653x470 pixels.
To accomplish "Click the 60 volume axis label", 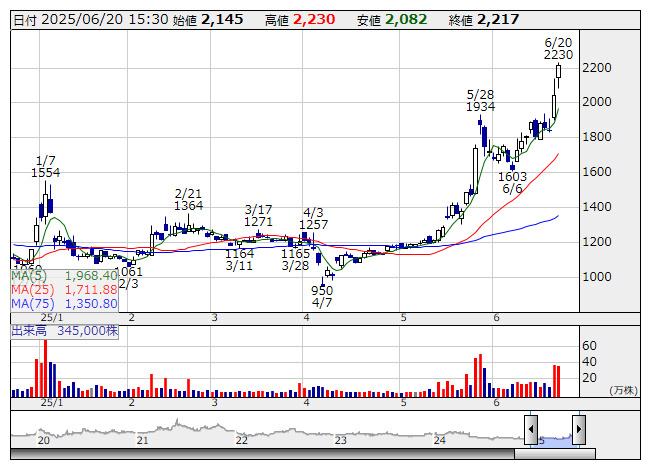I will point(589,346).
